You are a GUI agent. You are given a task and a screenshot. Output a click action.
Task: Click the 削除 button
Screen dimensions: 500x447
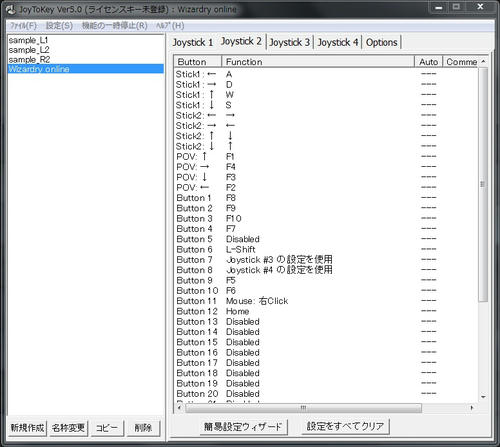click(x=143, y=428)
